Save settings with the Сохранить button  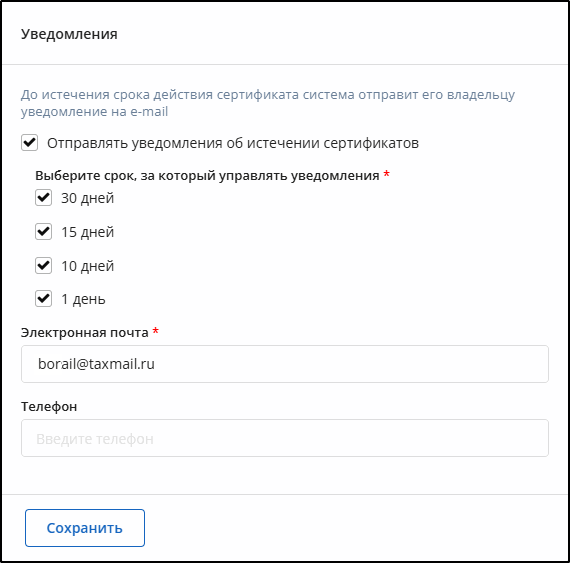click(x=85, y=528)
